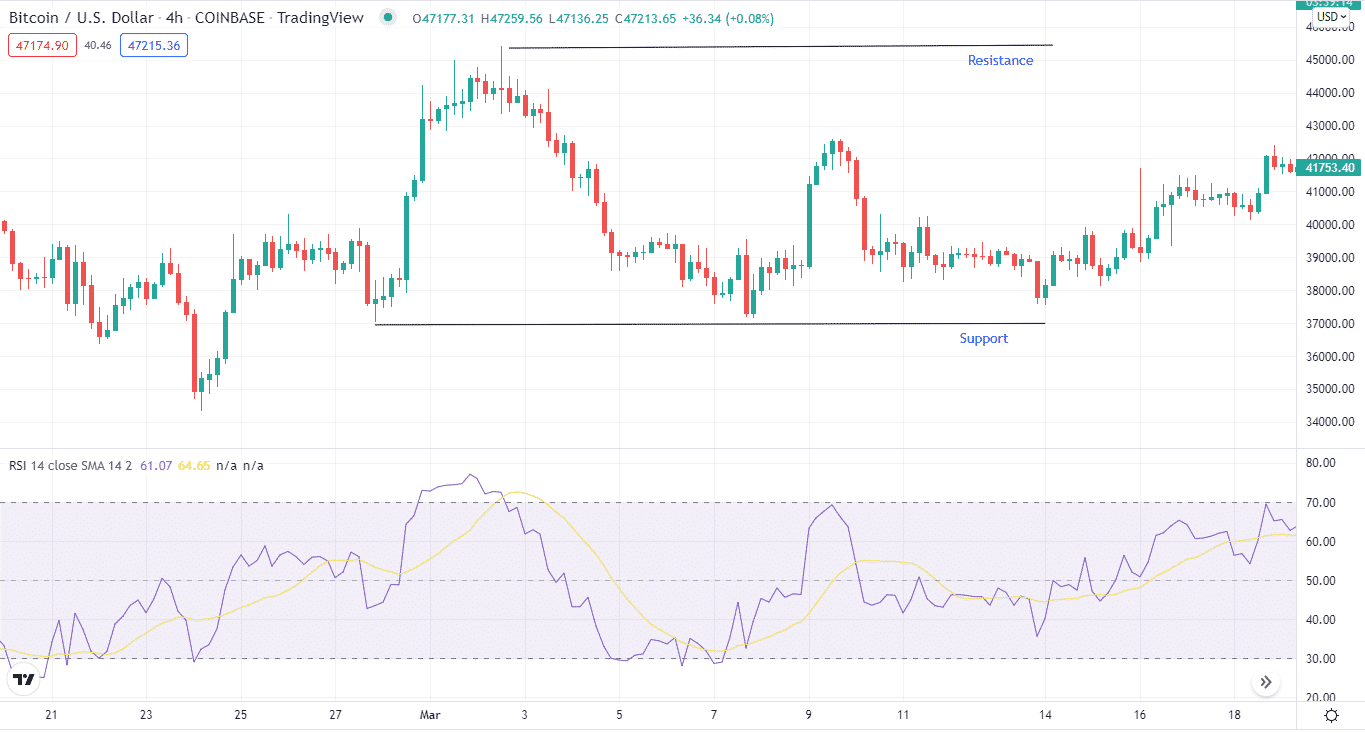Click the date axis label 25
Image resolution: width=1365 pixels, height=733 pixels.
[x=240, y=715]
